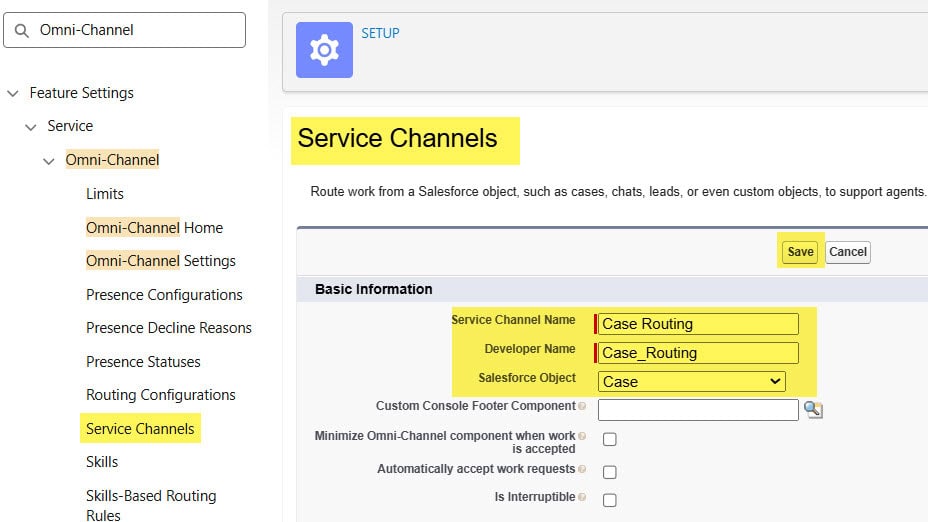This screenshot has width=928, height=522.
Task: Collapse the Feature Settings section
Action: pyautogui.click(x=13, y=94)
